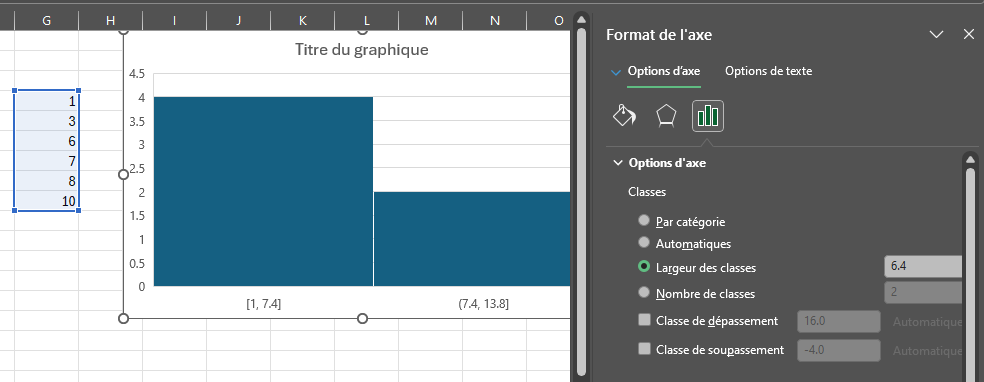This screenshot has width=984, height=382.
Task: Select column header G
Action: coord(46,21)
